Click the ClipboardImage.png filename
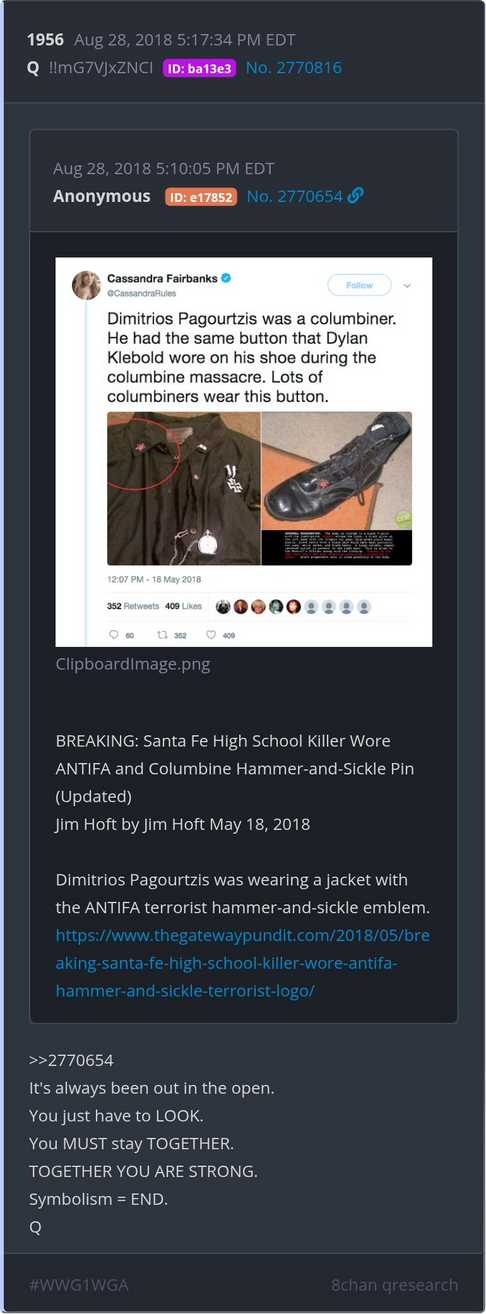This screenshot has width=486, height=1314. pos(133,663)
